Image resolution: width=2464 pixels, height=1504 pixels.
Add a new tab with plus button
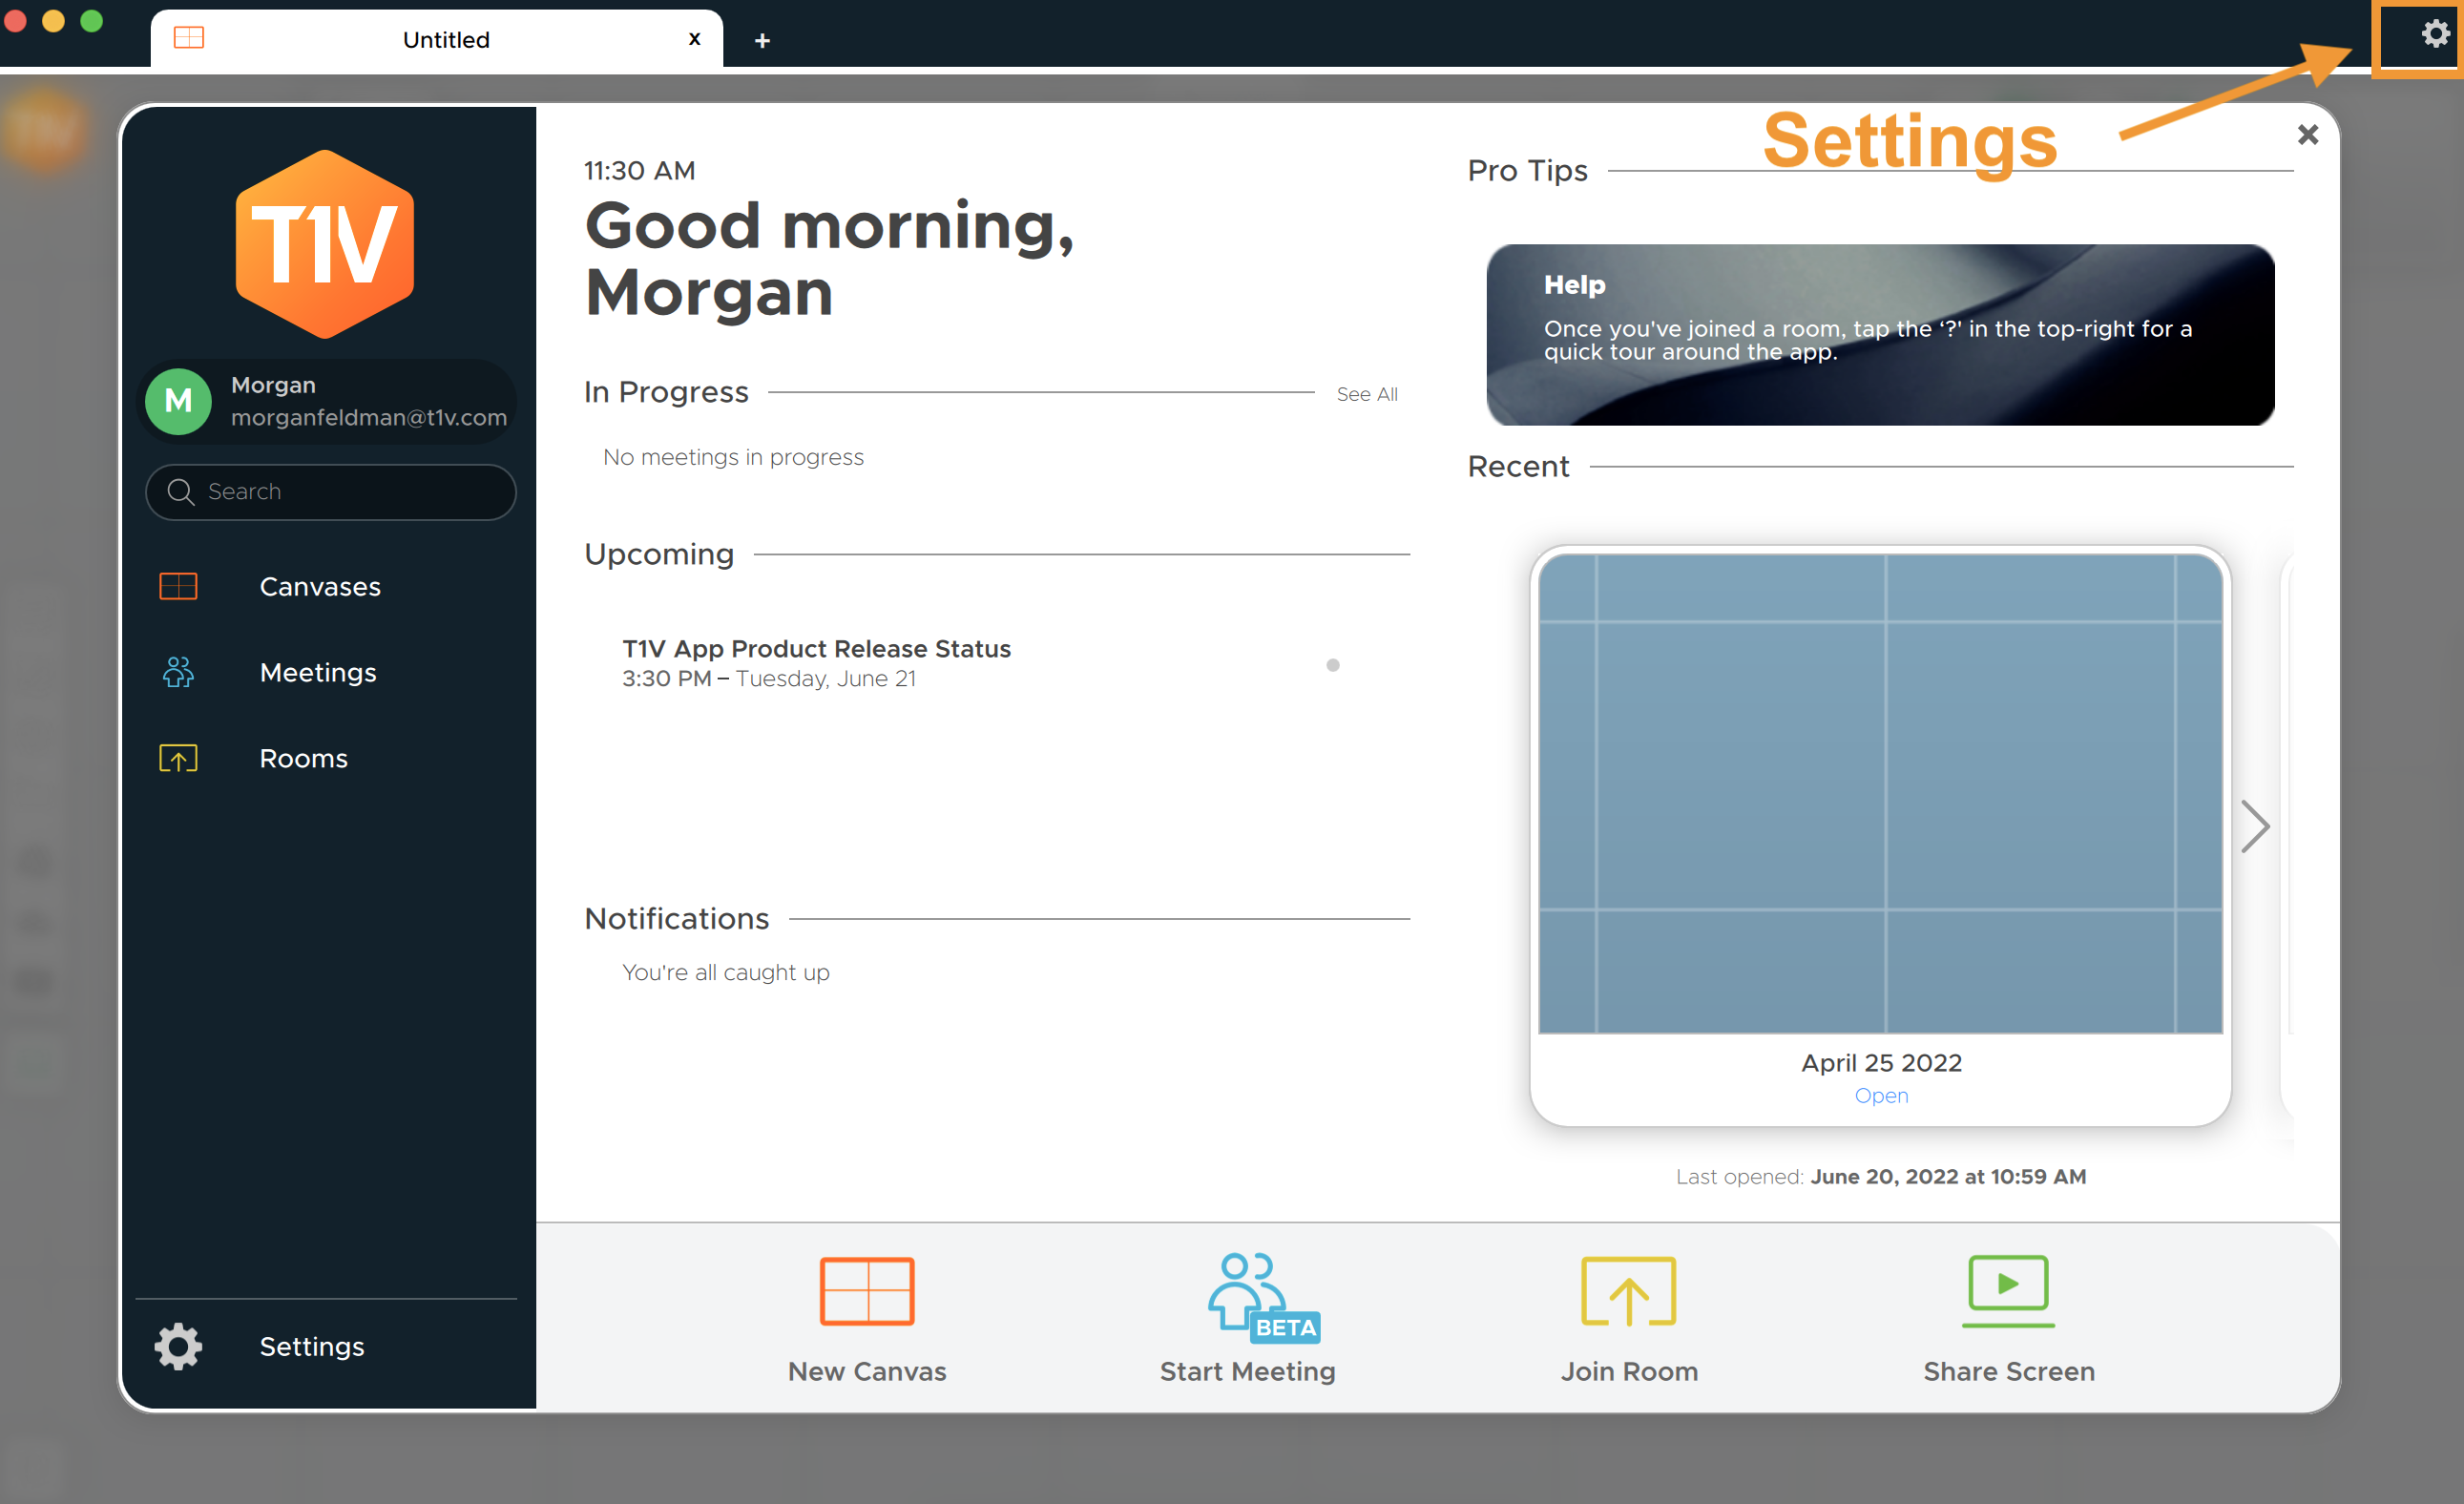tap(762, 41)
